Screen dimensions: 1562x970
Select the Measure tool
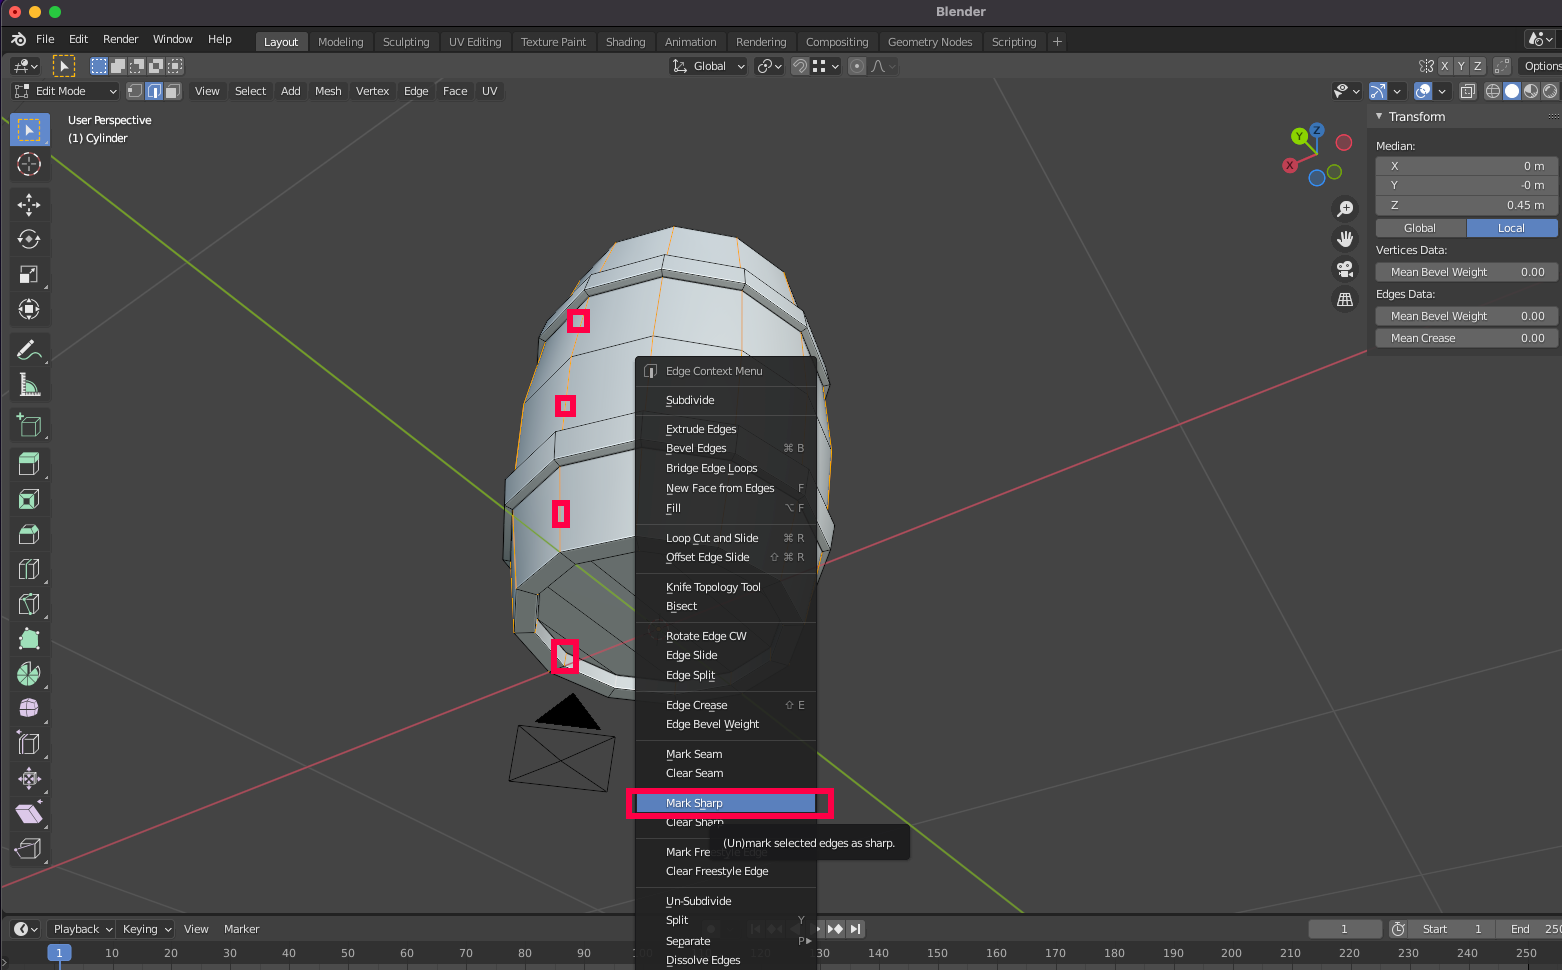click(29, 385)
